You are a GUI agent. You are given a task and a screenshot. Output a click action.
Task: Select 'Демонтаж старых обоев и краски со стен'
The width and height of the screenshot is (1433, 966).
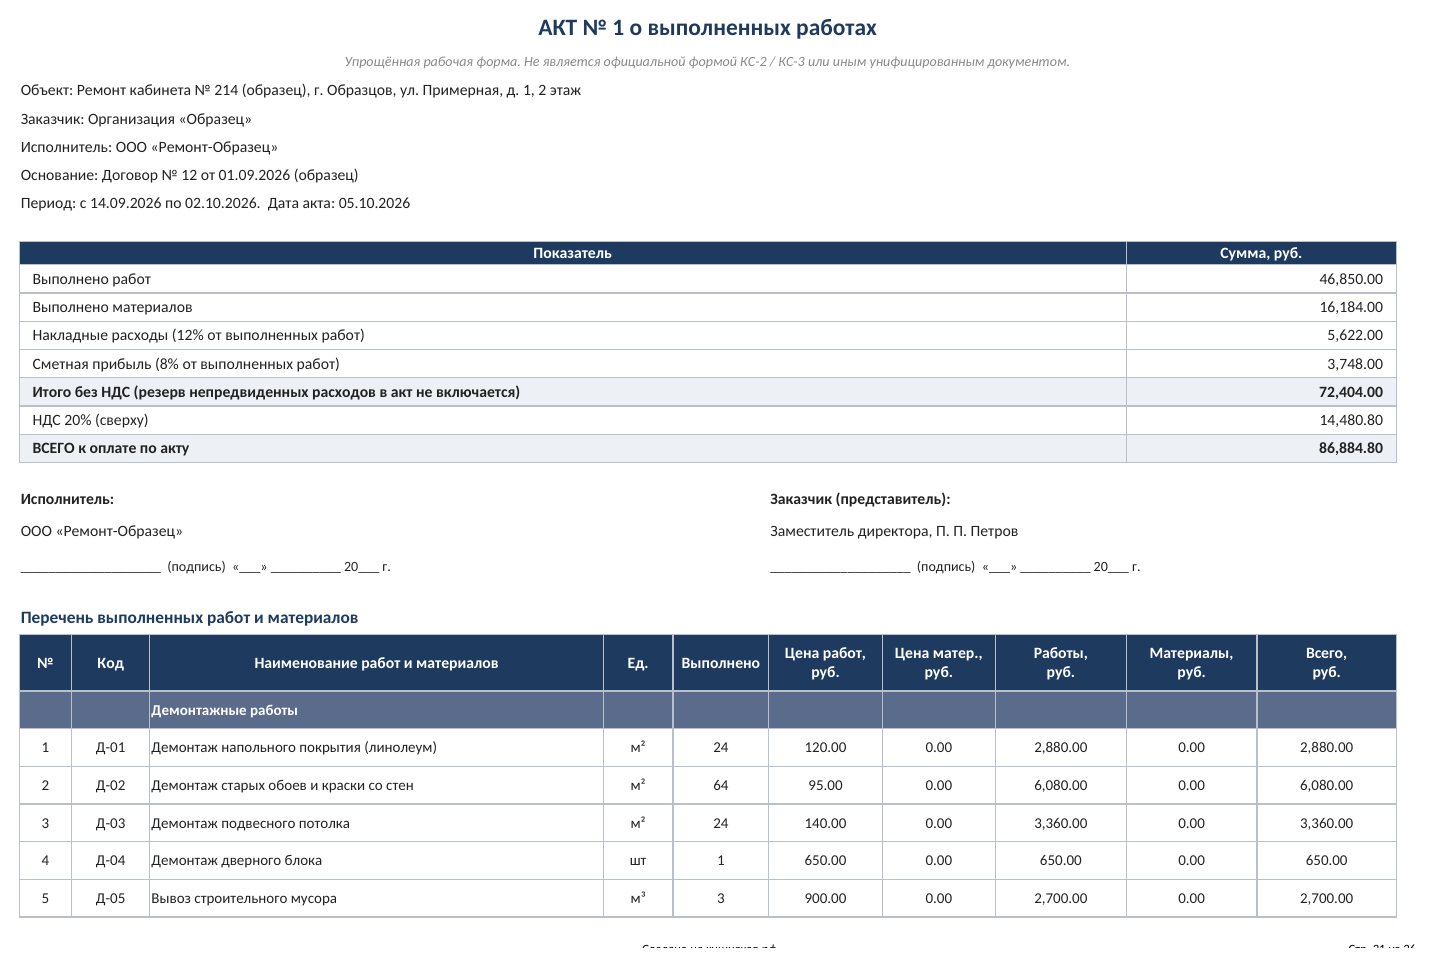click(x=376, y=785)
